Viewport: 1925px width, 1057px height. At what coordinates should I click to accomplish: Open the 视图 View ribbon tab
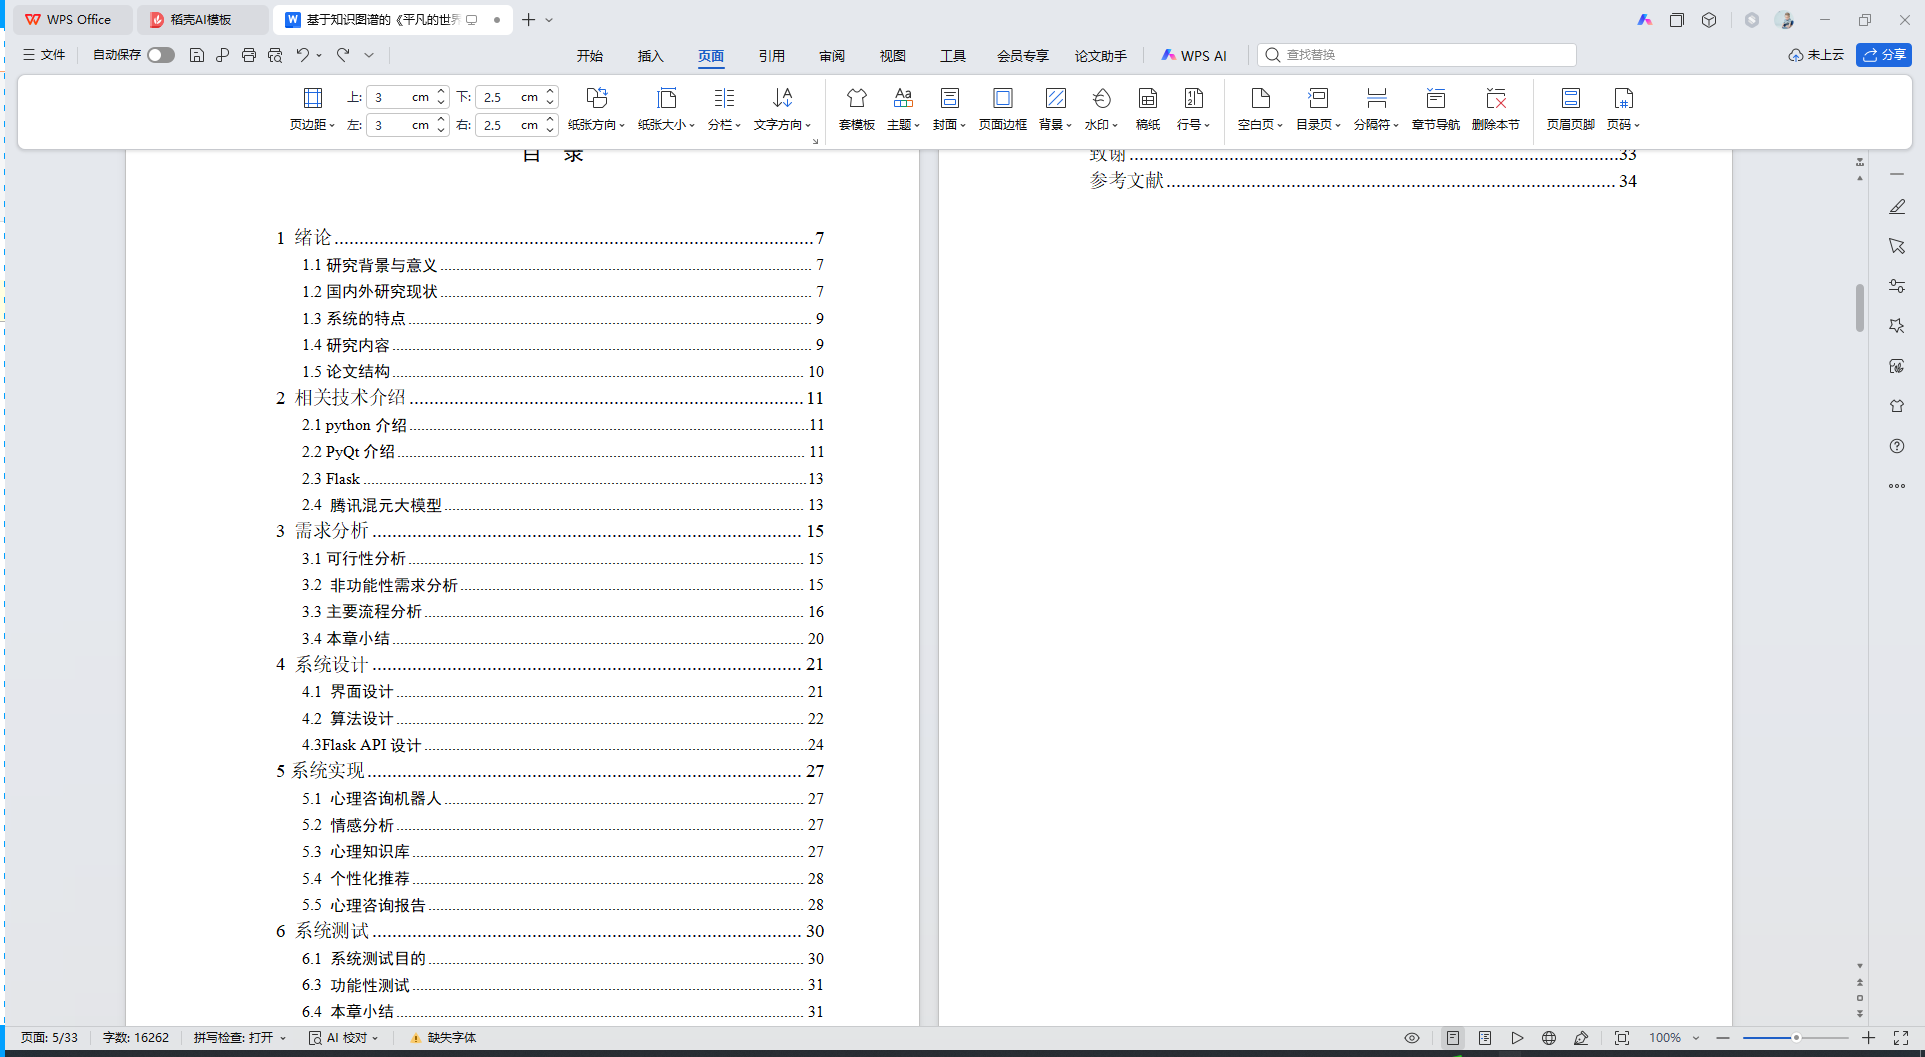pos(893,56)
